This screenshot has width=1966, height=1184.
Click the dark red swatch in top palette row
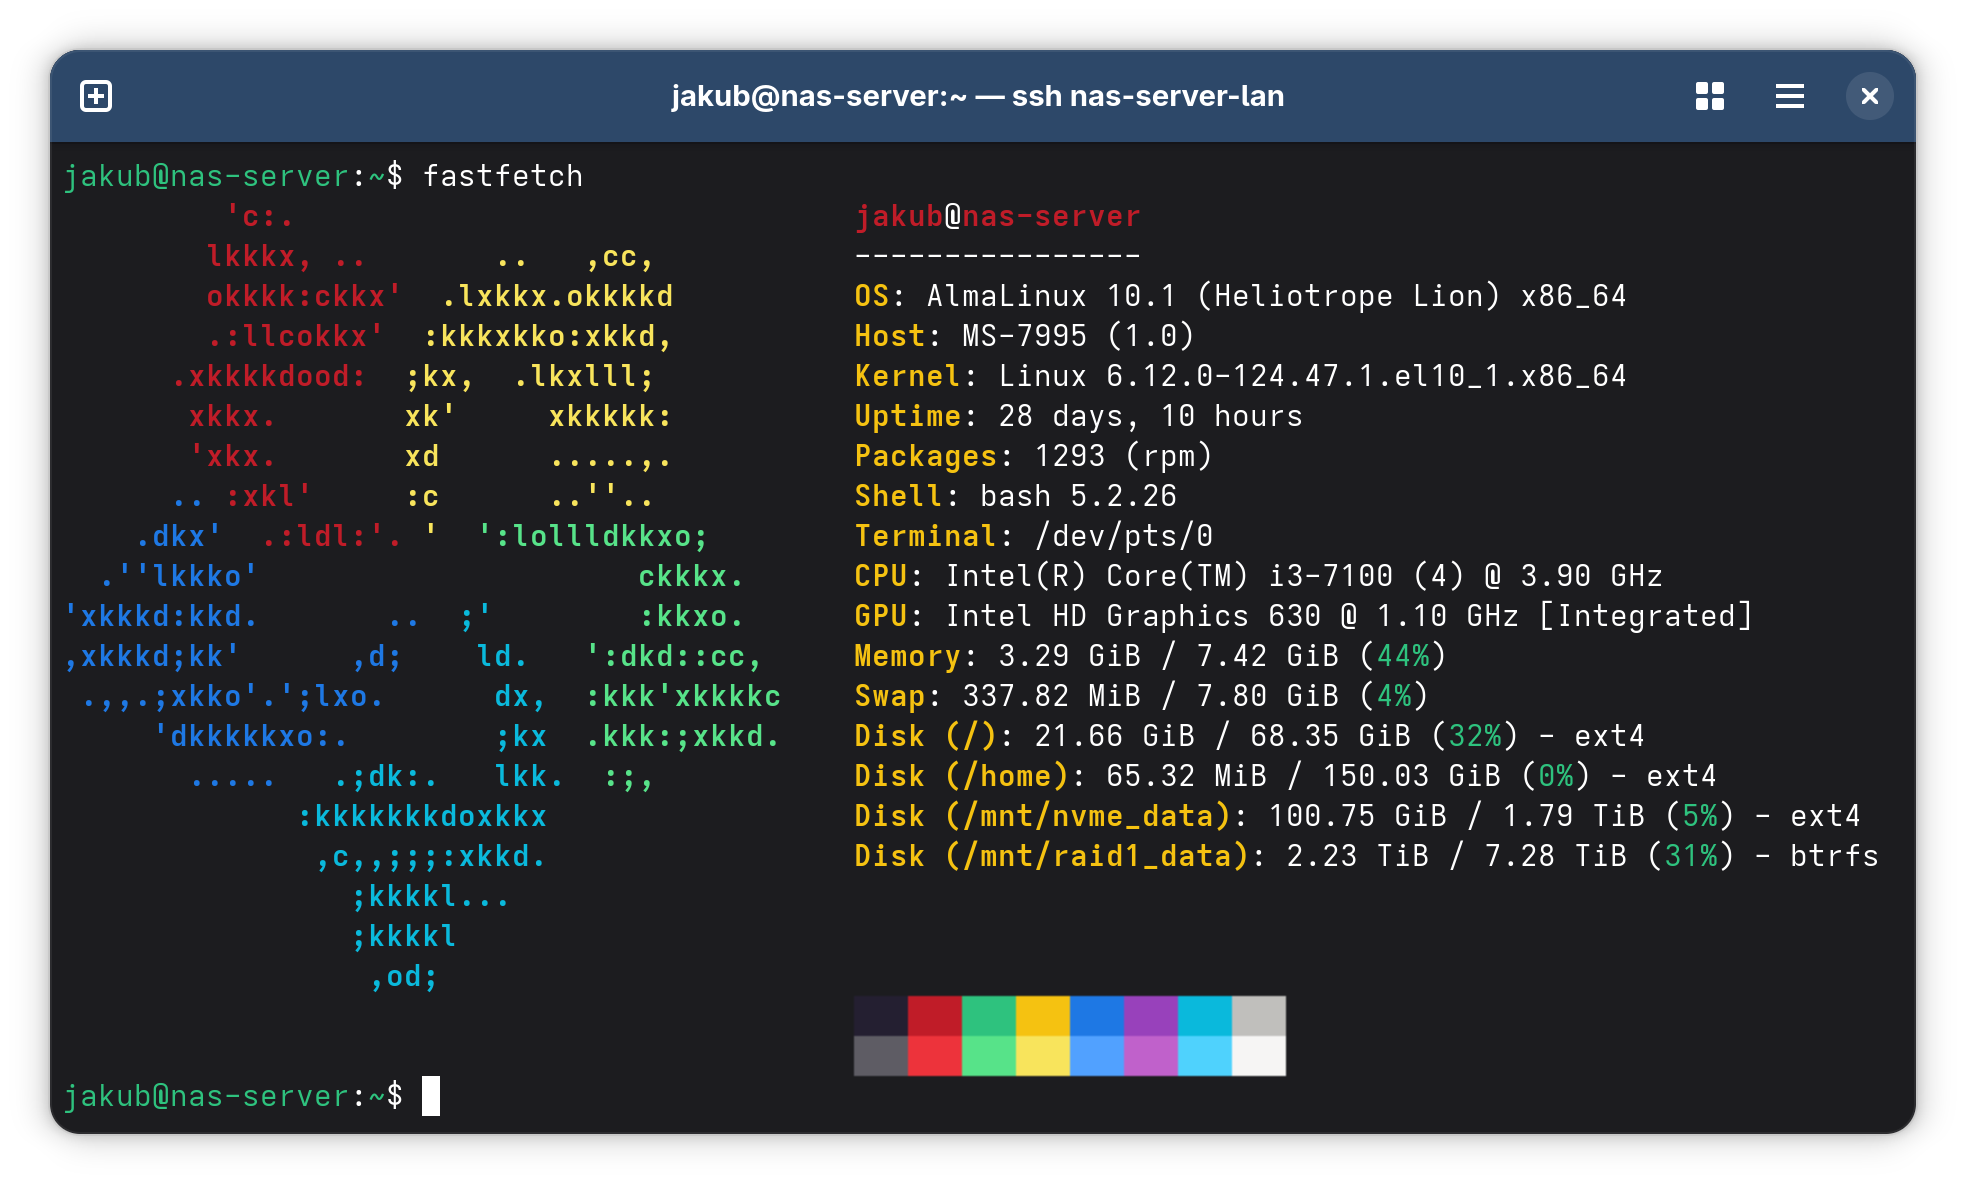point(935,1016)
